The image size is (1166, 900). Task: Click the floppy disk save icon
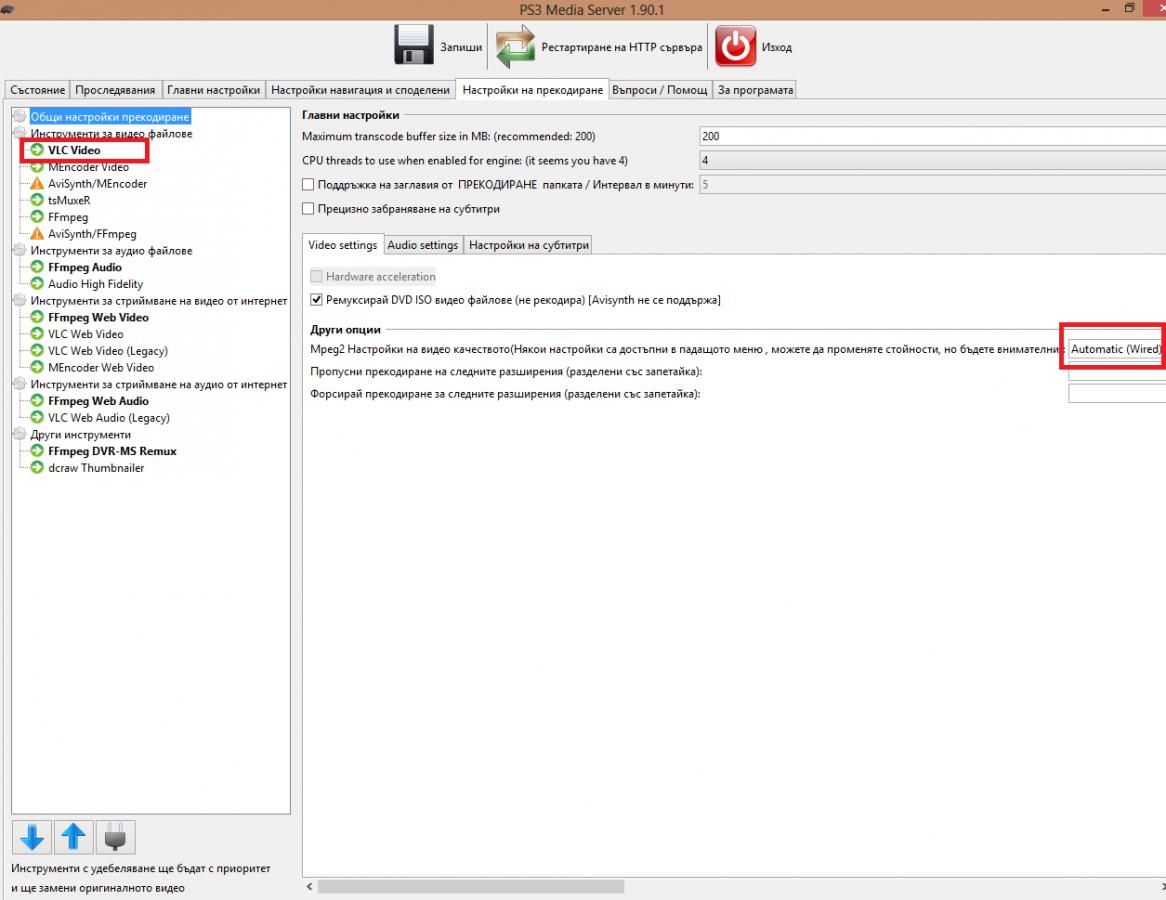point(413,45)
